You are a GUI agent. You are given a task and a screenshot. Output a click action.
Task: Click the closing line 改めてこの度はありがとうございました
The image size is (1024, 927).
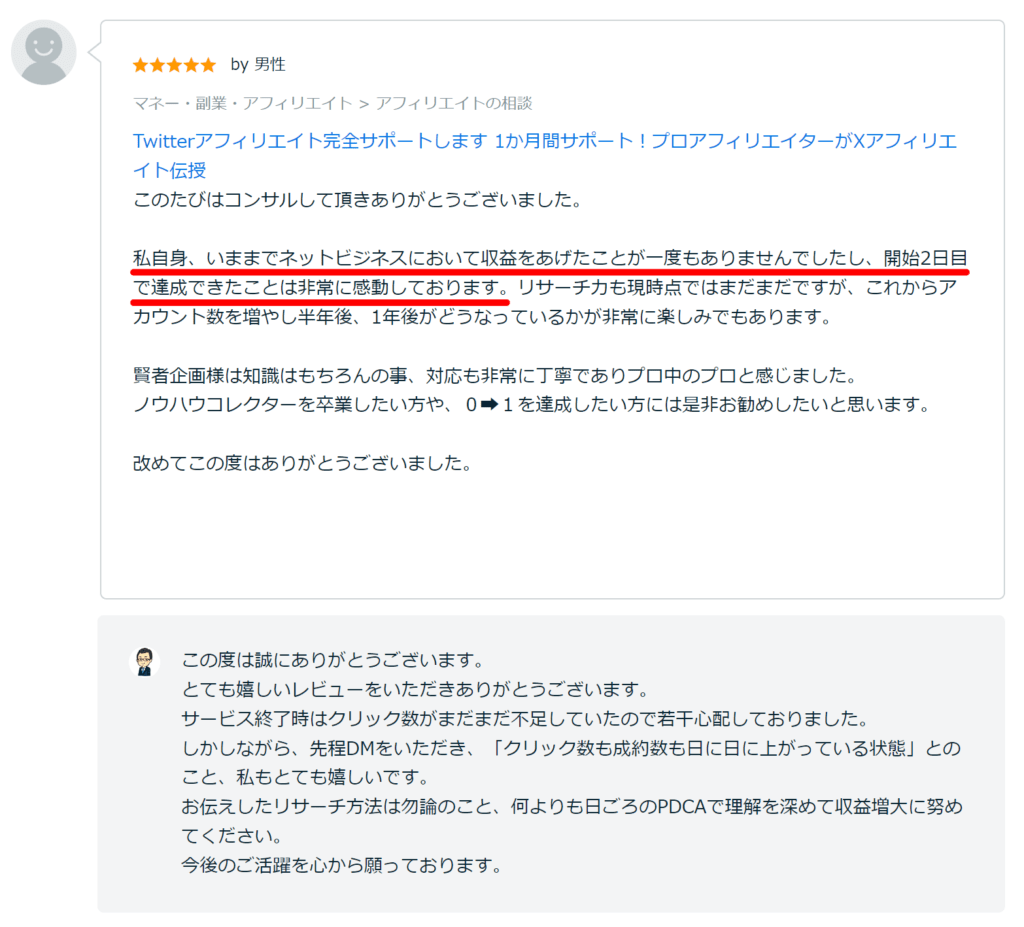point(300,463)
